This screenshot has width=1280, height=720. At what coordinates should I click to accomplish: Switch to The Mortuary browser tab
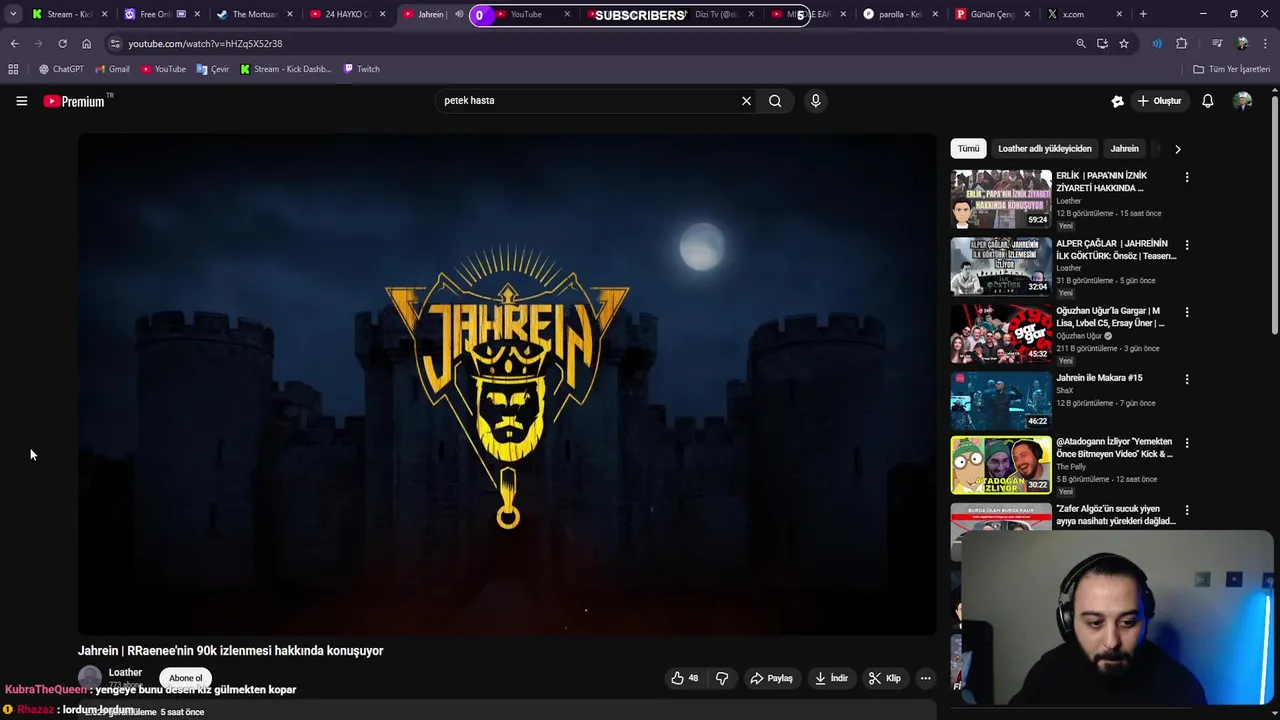[255, 14]
